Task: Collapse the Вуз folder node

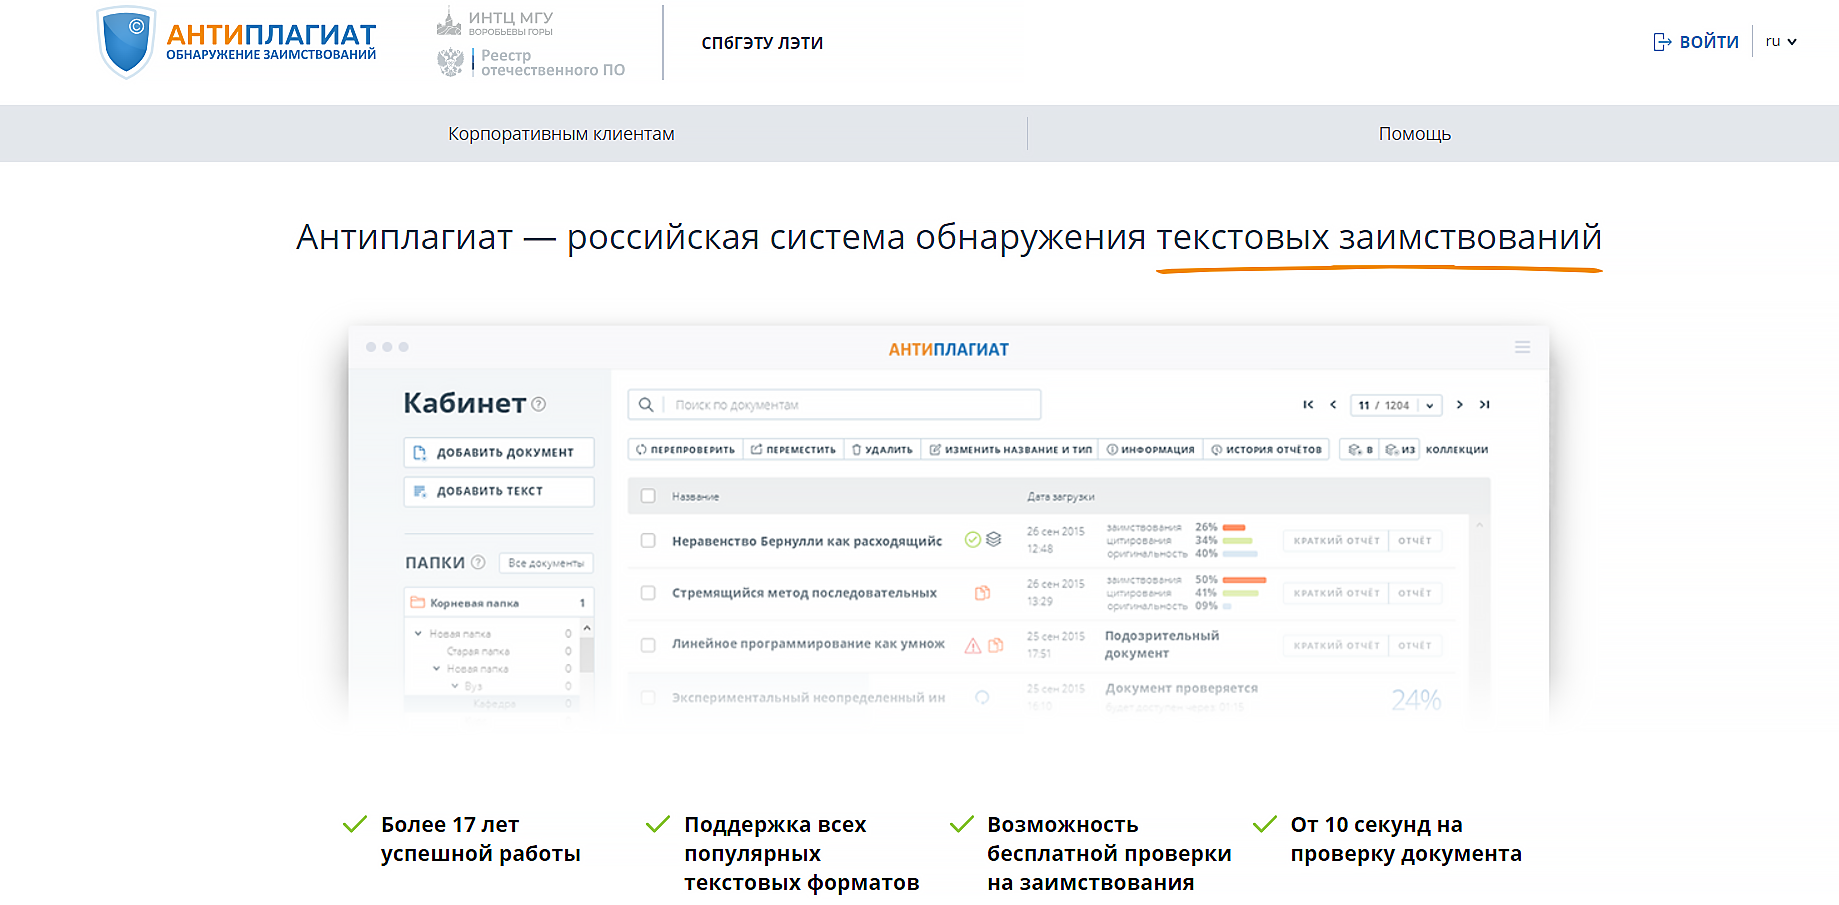Action: coord(455,686)
